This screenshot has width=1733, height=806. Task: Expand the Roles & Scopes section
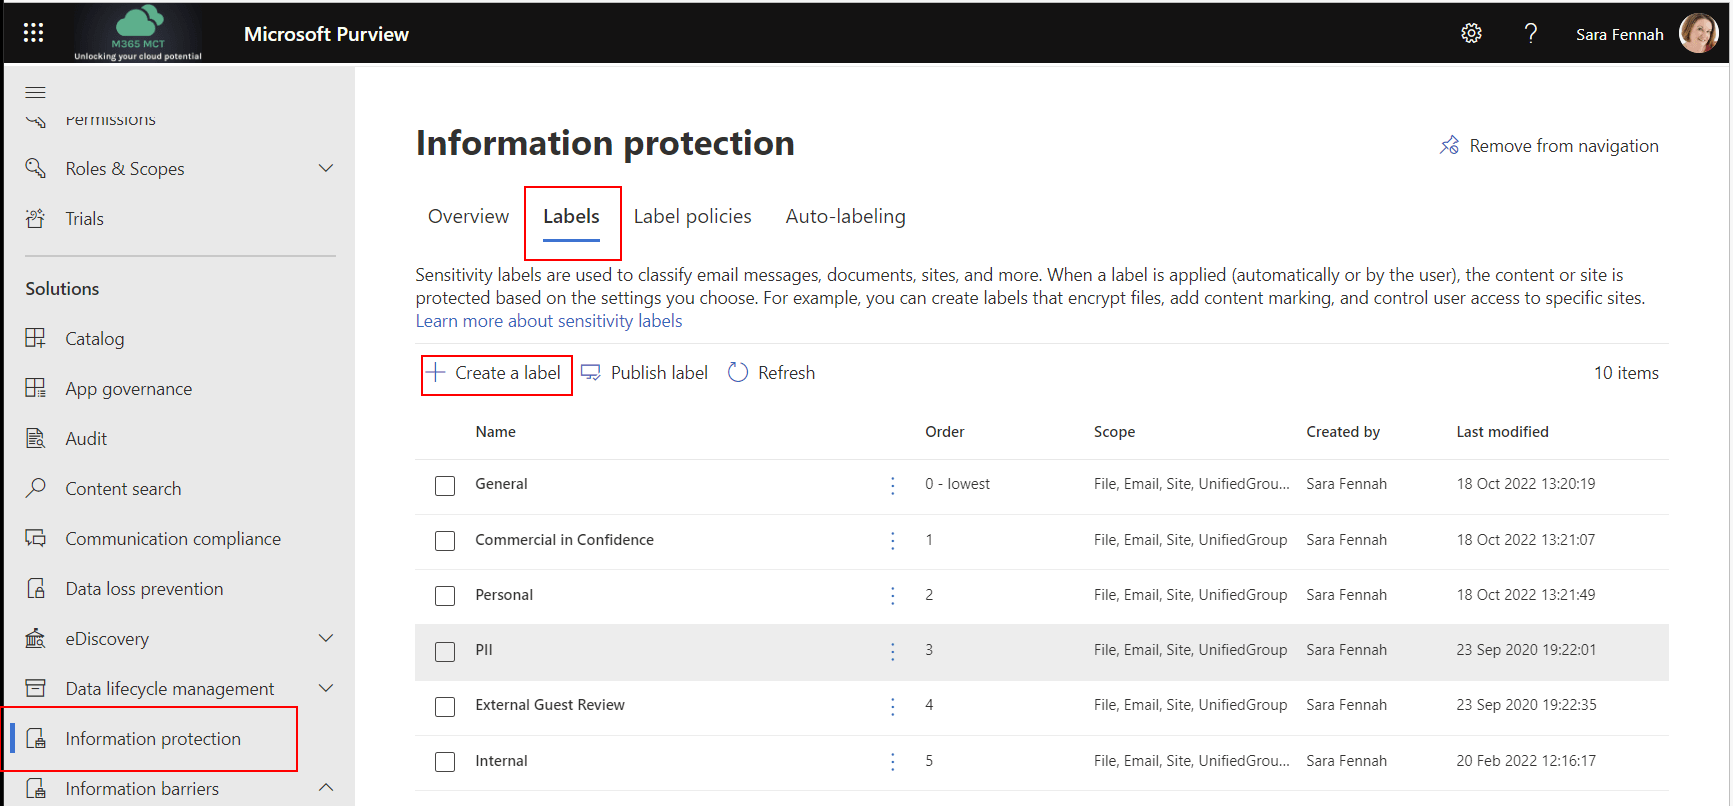(326, 168)
